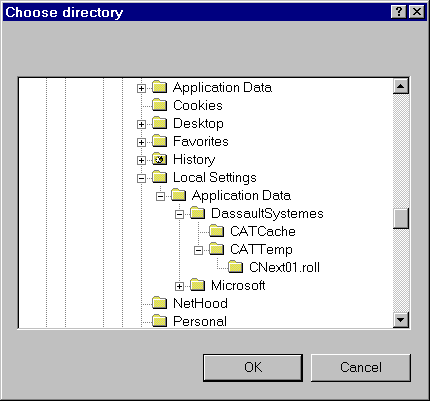430x401 pixels.
Task: Click the vertical scrollbar thumb
Action: pyautogui.click(x=401, y=218)
